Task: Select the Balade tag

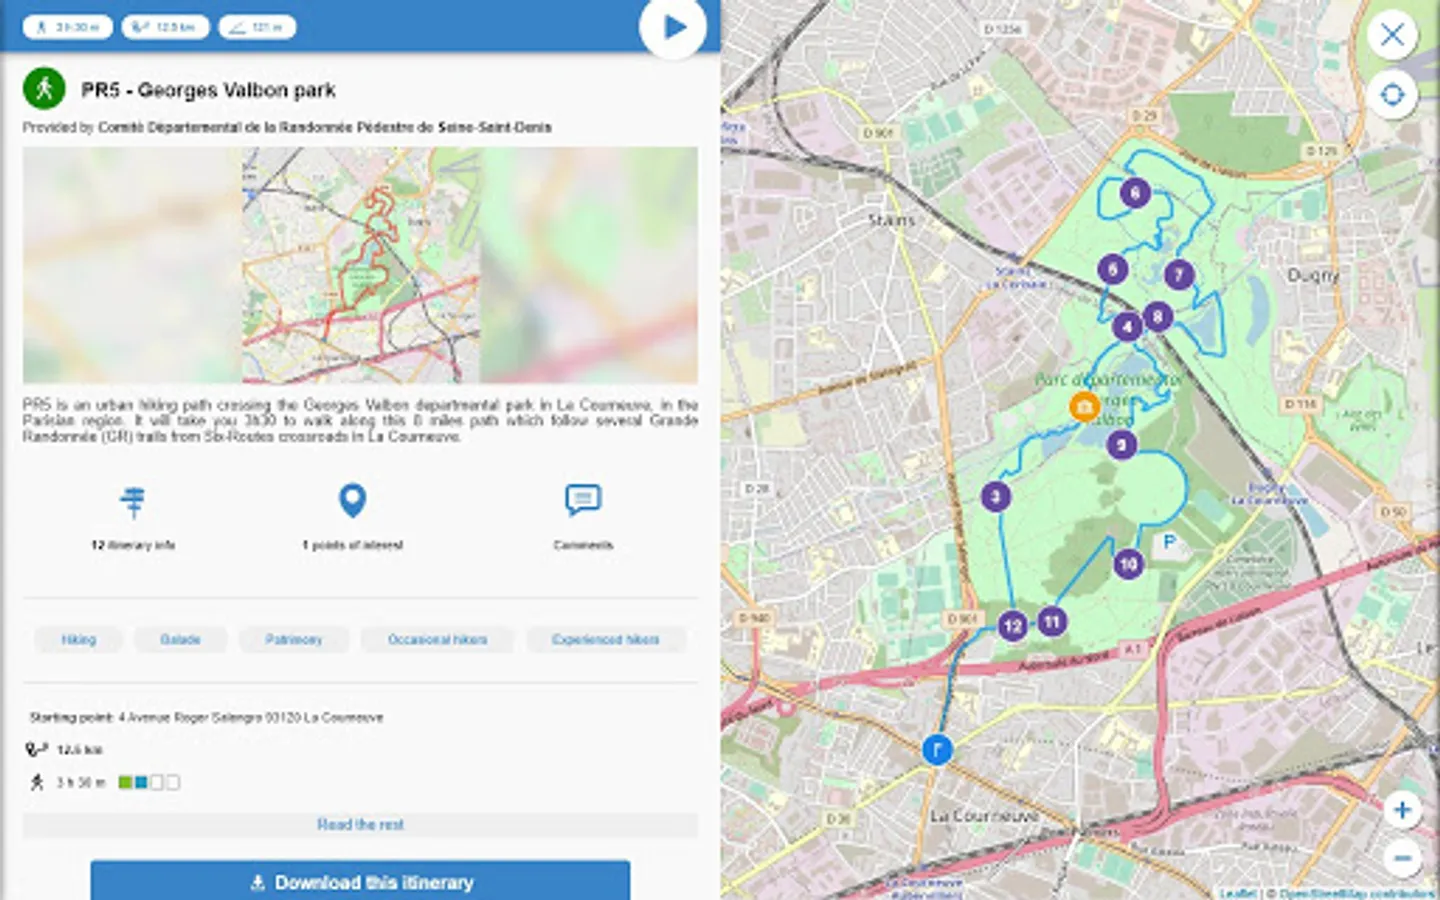Action: pyautogui.click(x=180, y=639)
